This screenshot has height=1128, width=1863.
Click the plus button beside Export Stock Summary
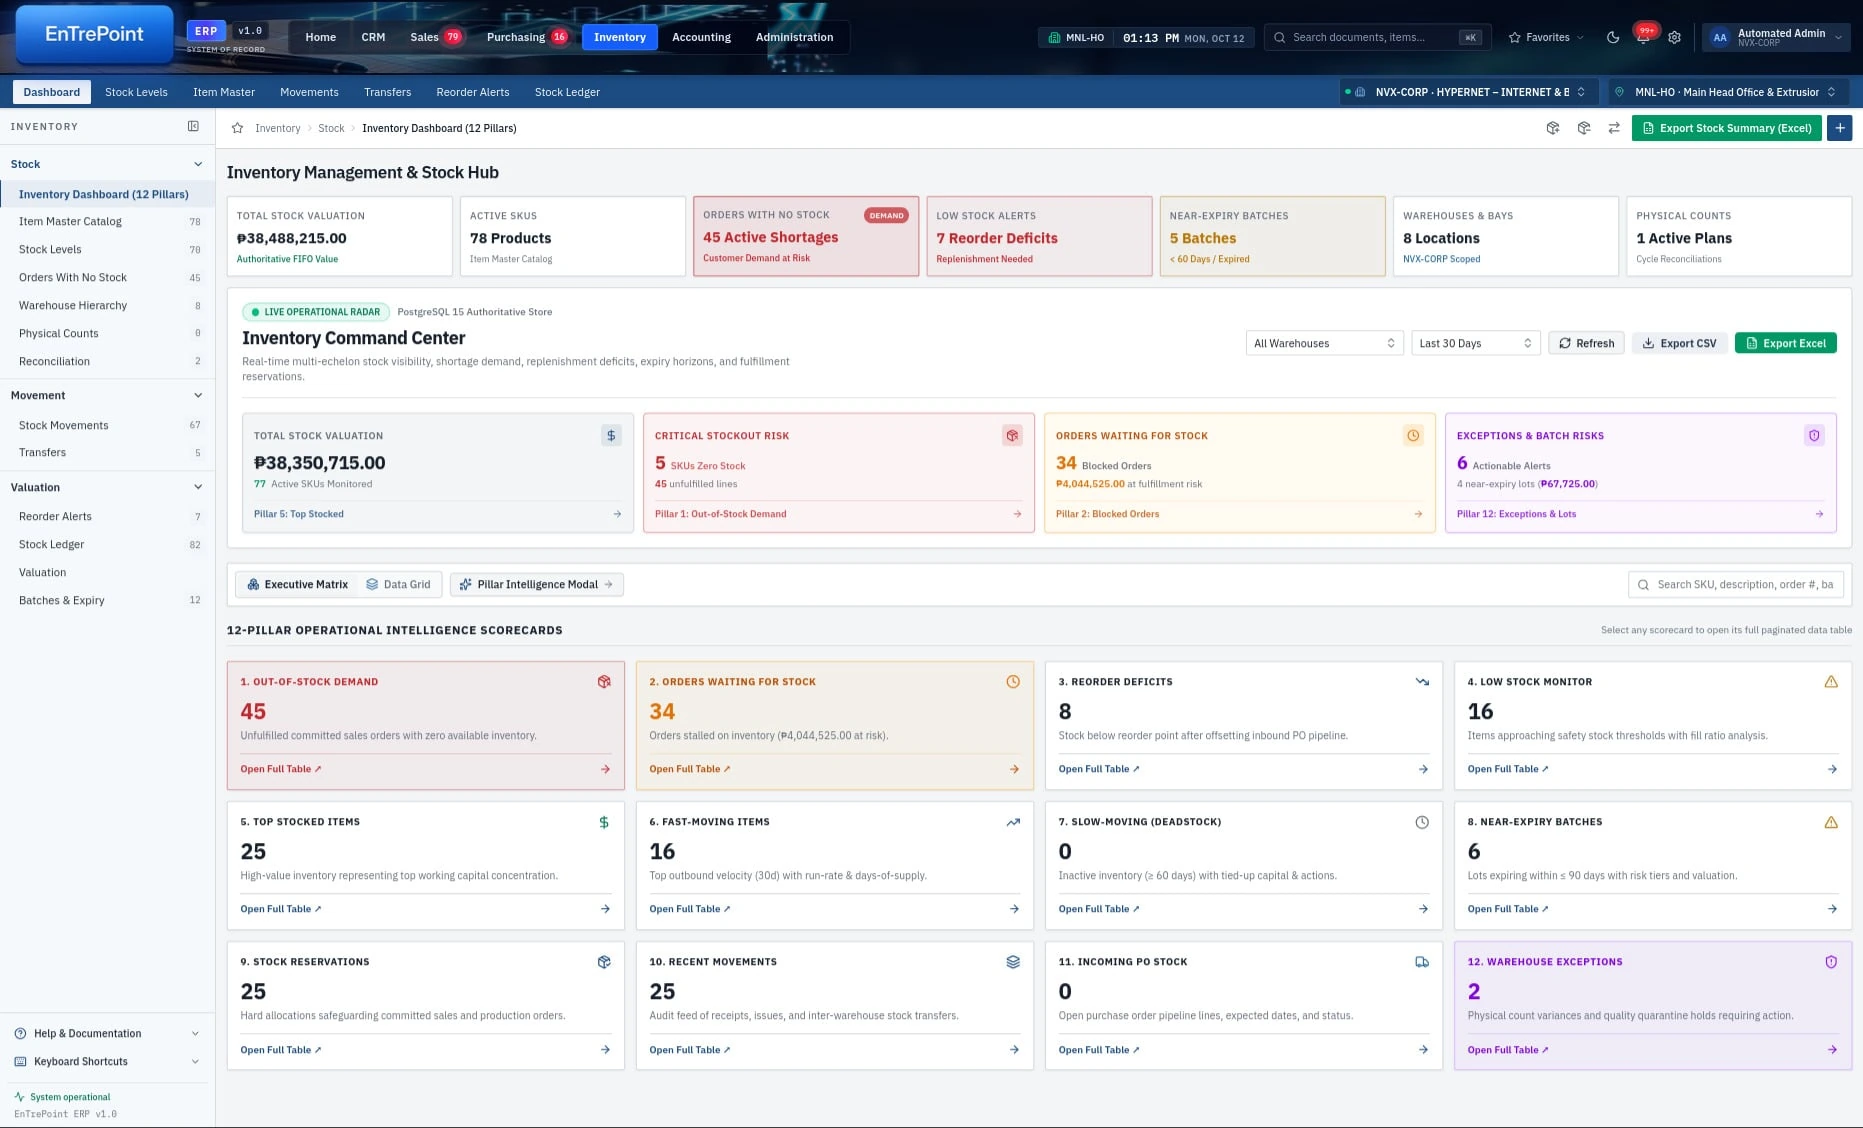tap(1840, 128)
